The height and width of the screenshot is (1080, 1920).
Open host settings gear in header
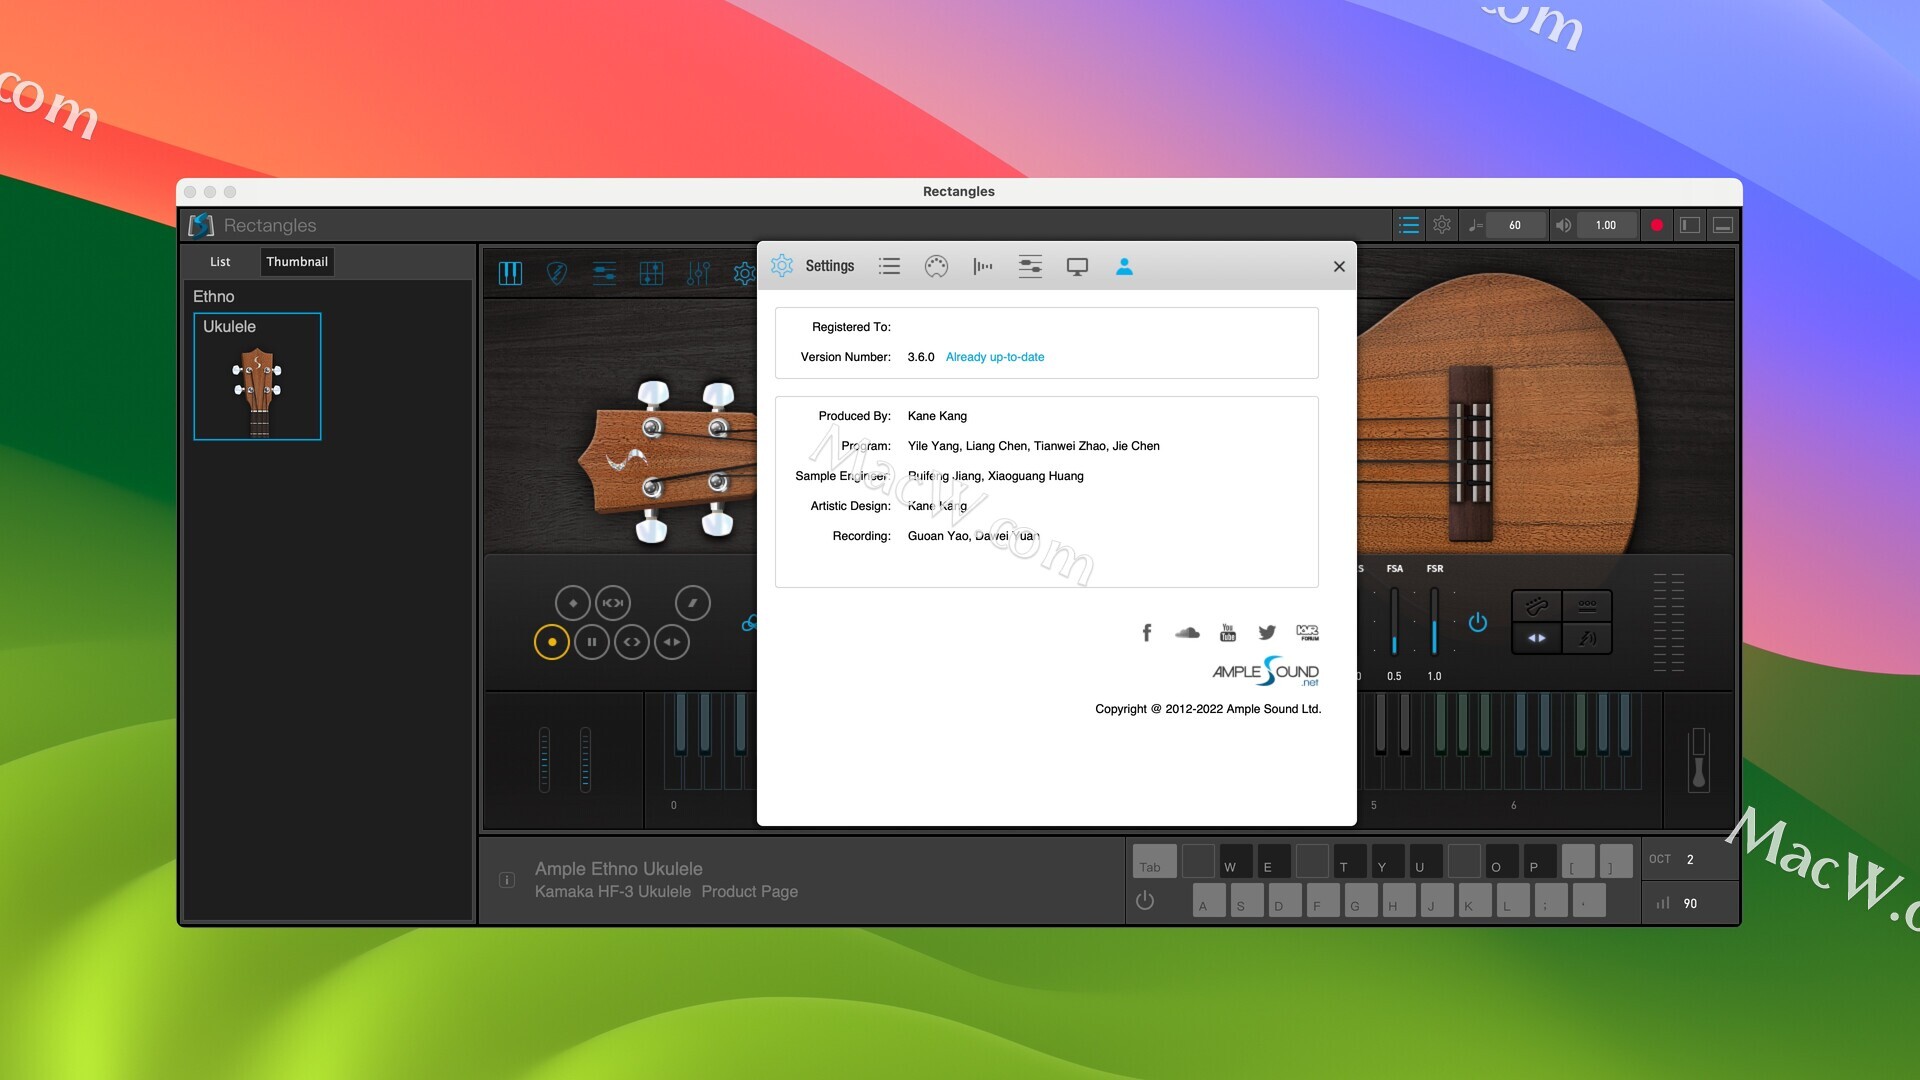pos(1442,225)
